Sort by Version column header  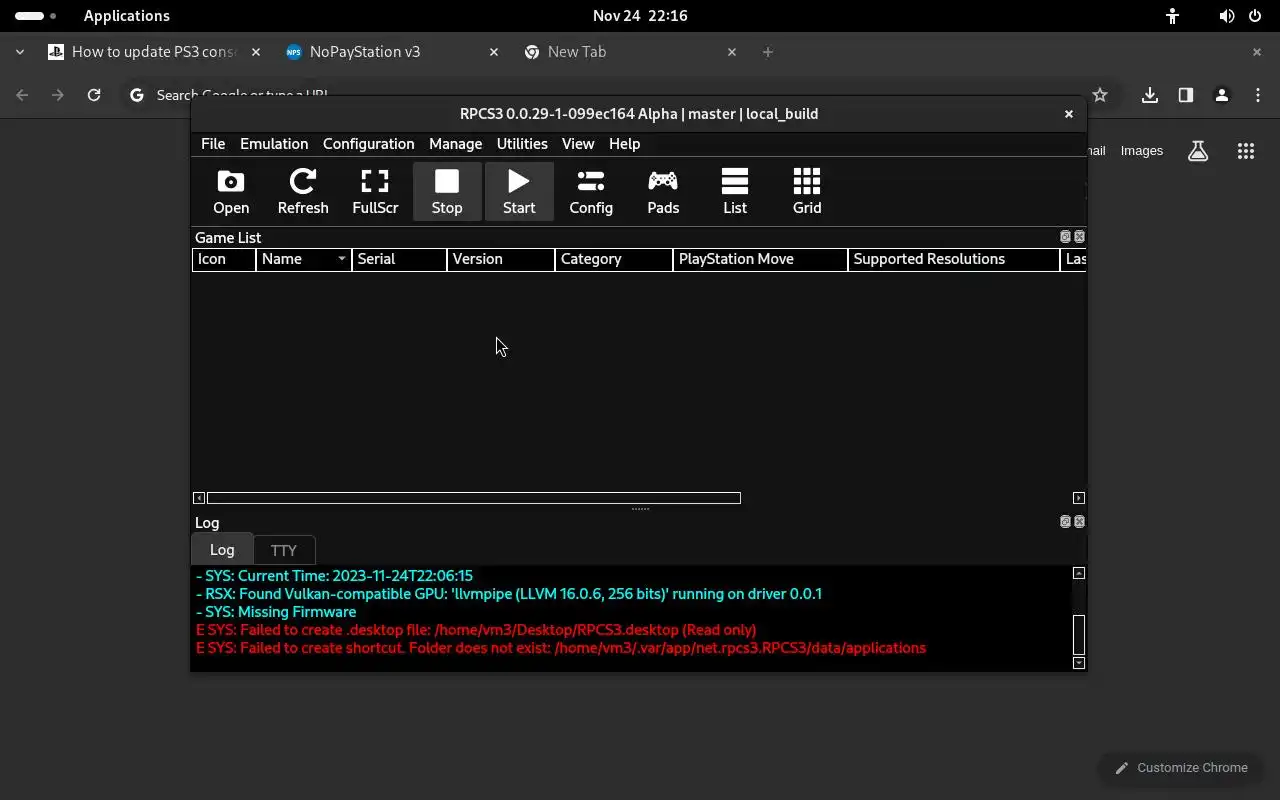tap(501, 259)
